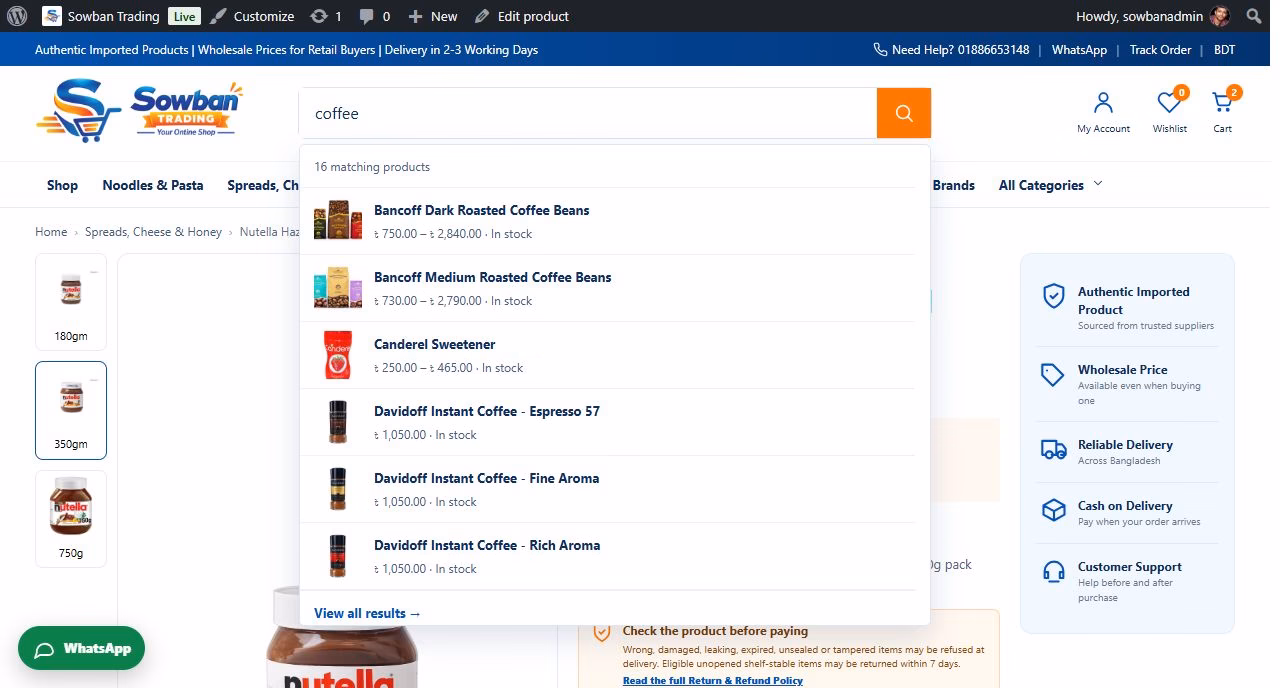Open the Canderel Sweetener result
This screenshot has height=688, width=1280.
(x=607, y=355)
